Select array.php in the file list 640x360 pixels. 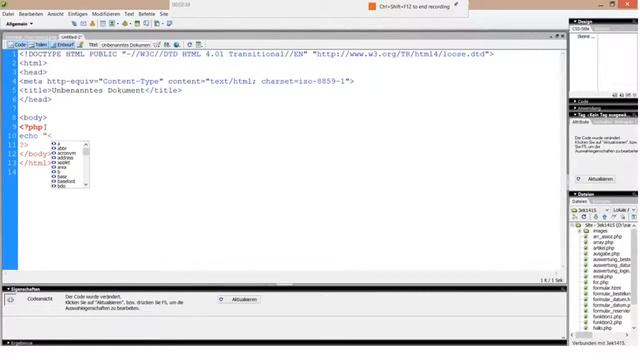coord(602,242)
